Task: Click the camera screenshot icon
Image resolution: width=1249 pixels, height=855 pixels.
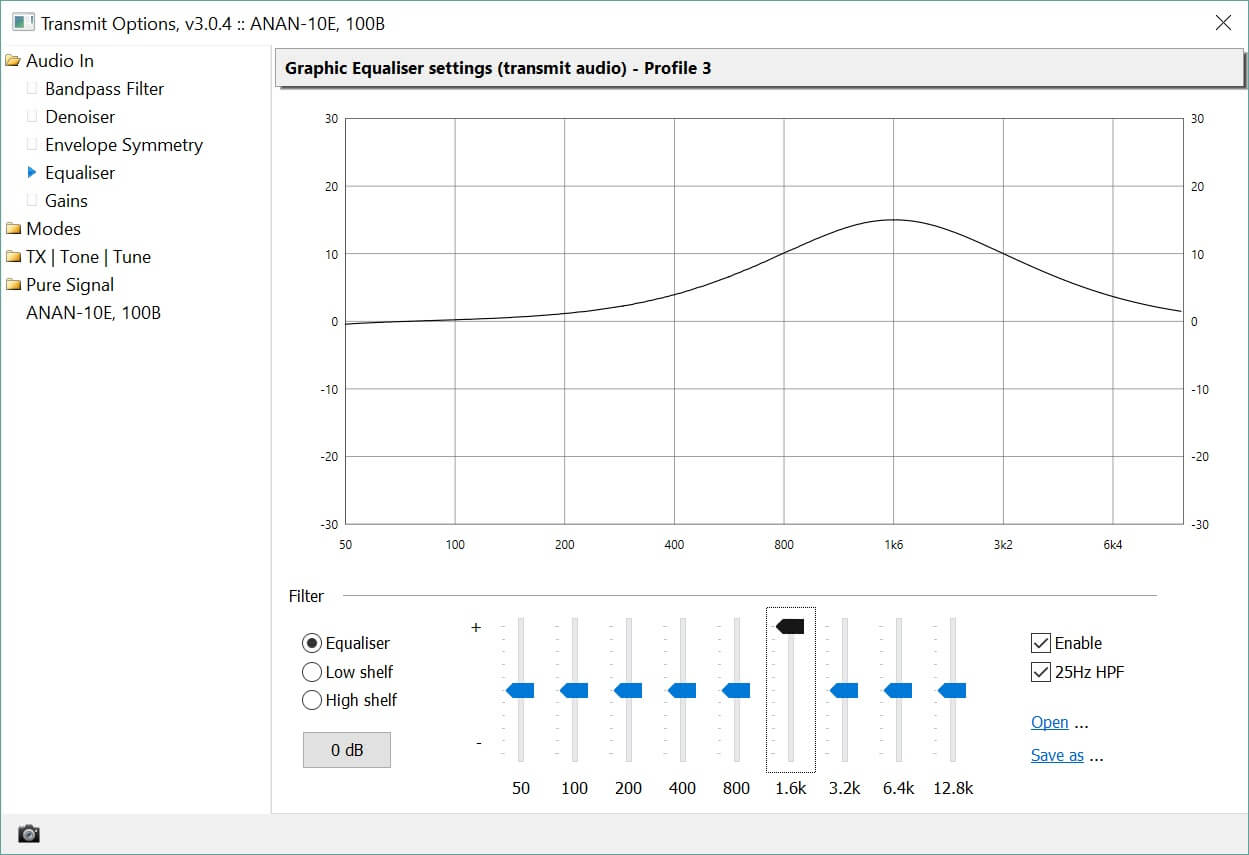Action: pos(29,834)
